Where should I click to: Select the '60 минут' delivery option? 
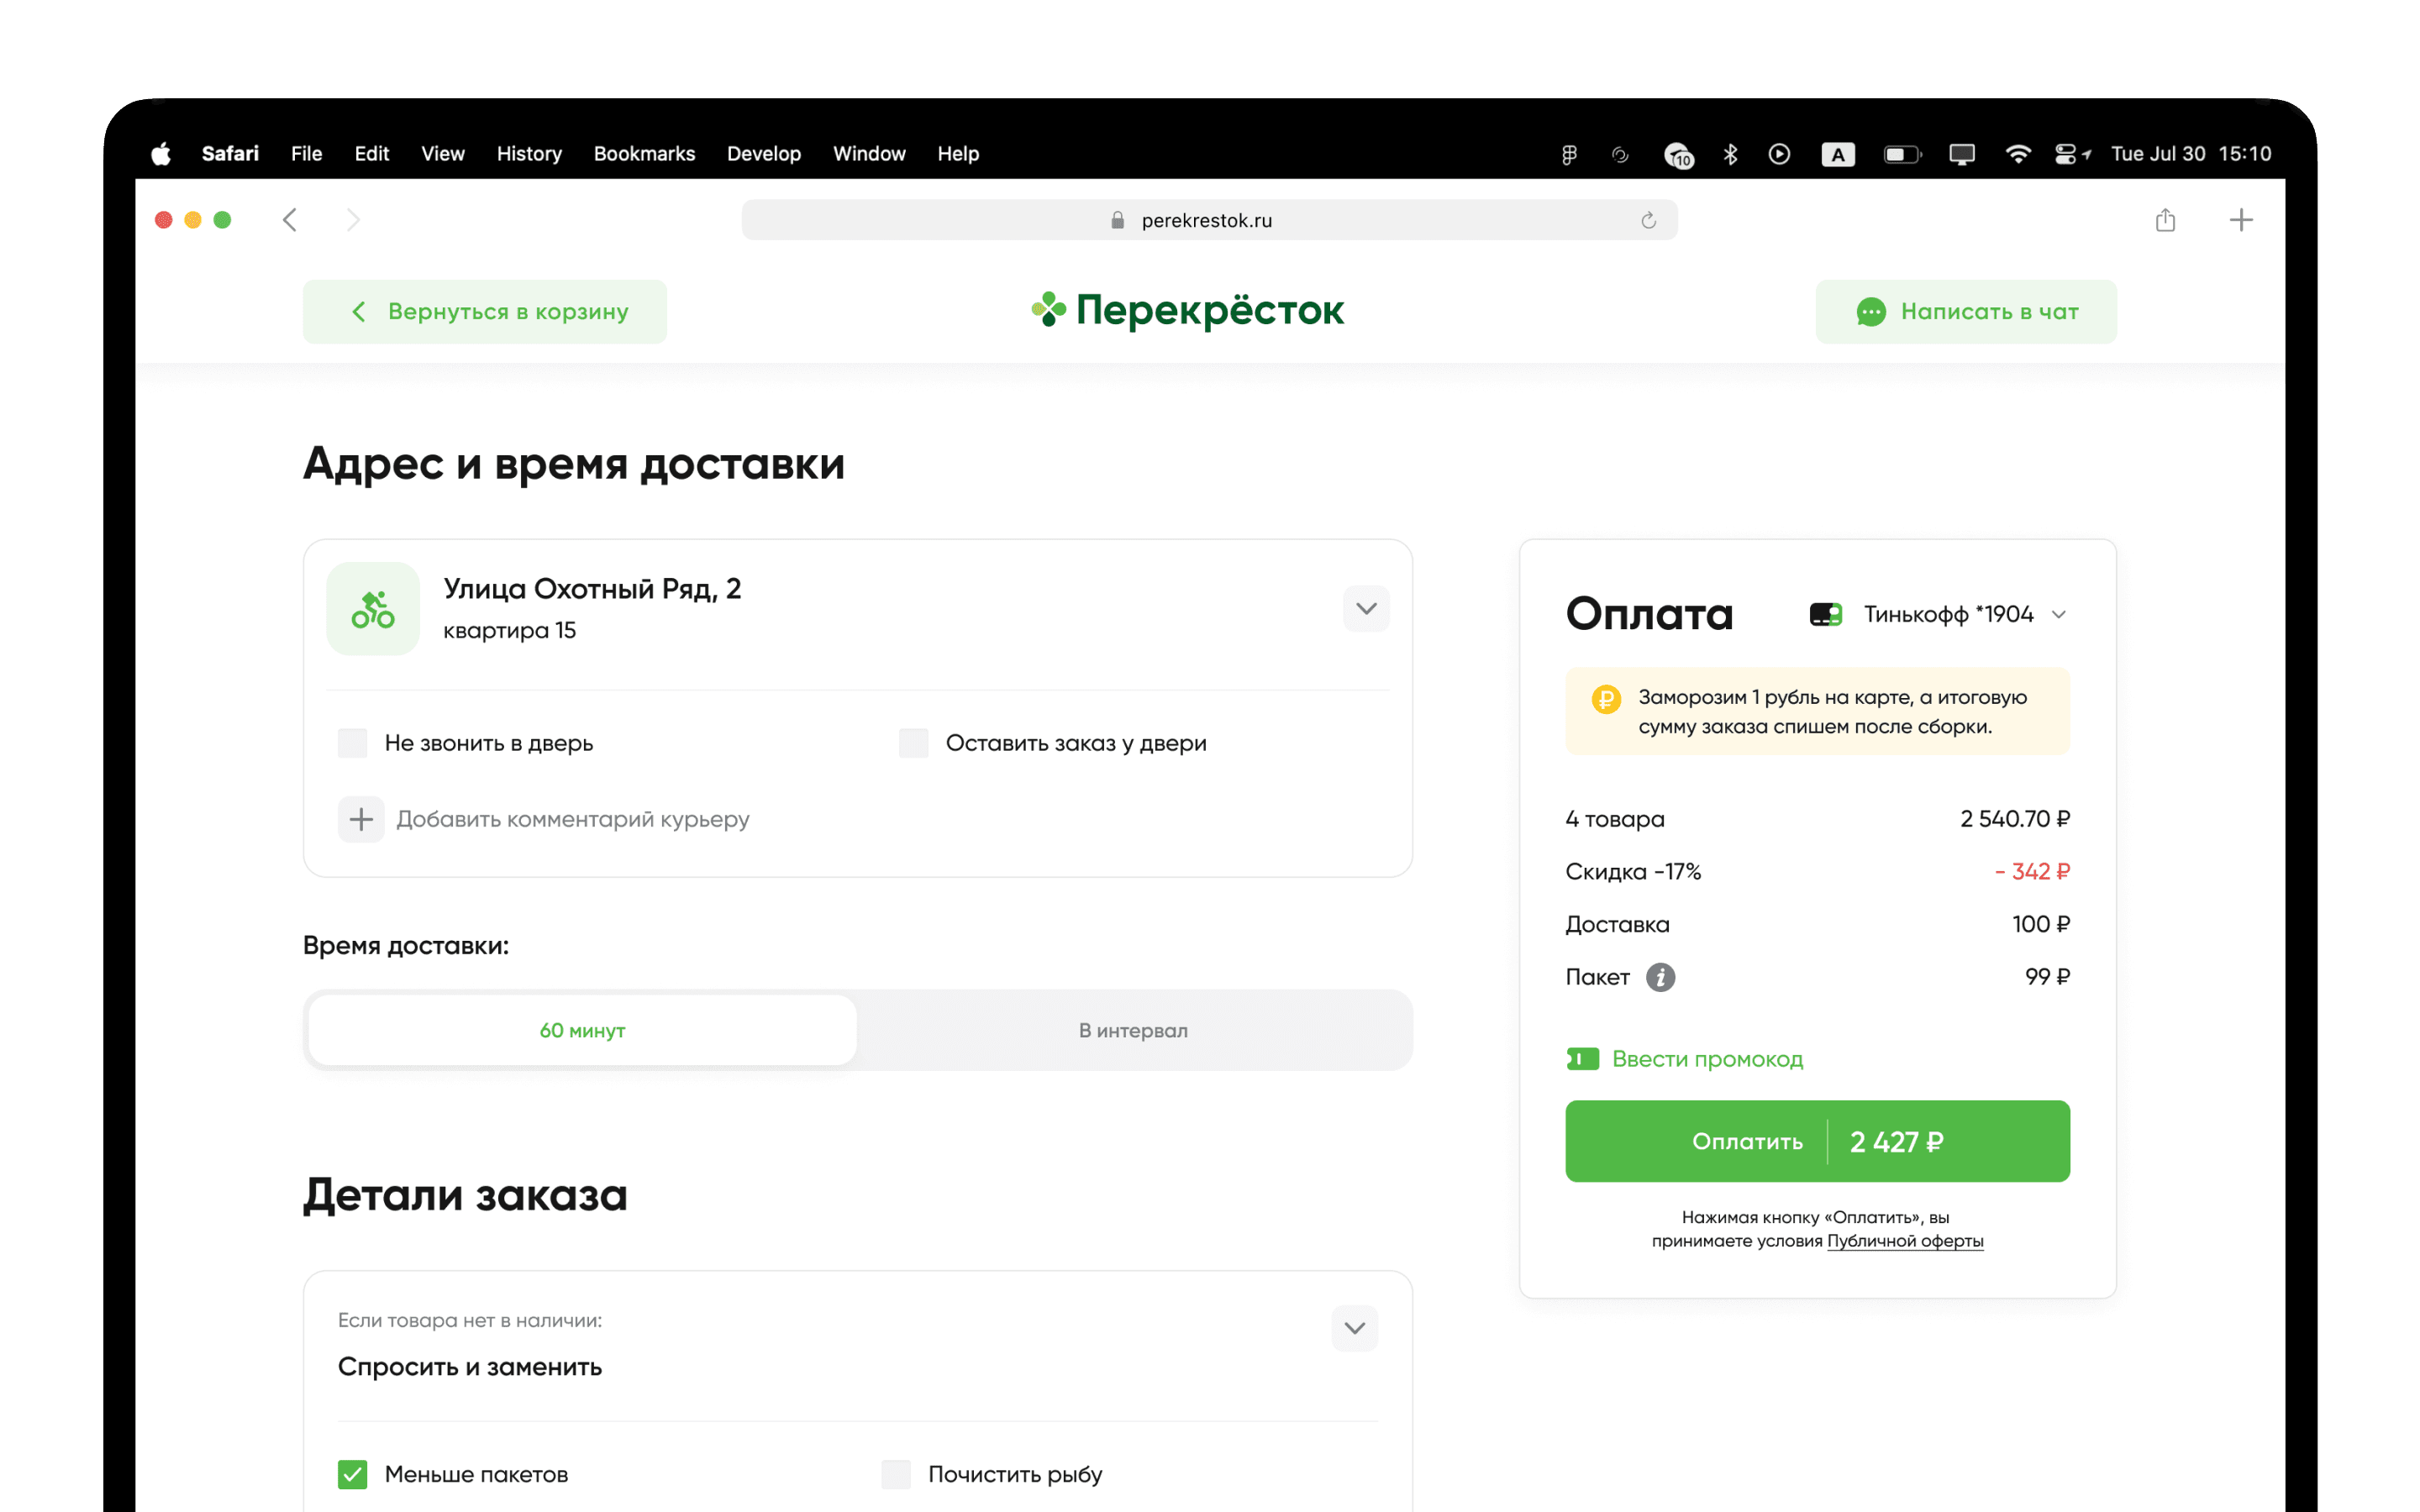tap(582, 1030)
